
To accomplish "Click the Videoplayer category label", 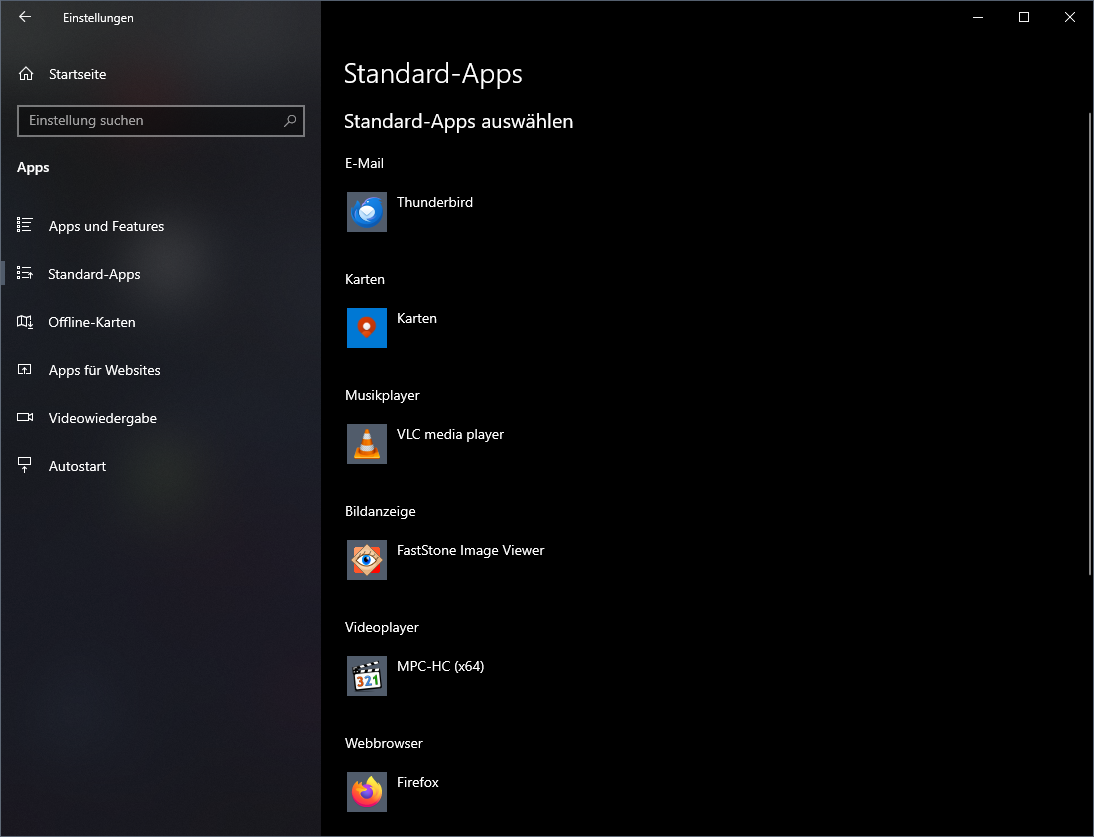I will click(382, 627).
